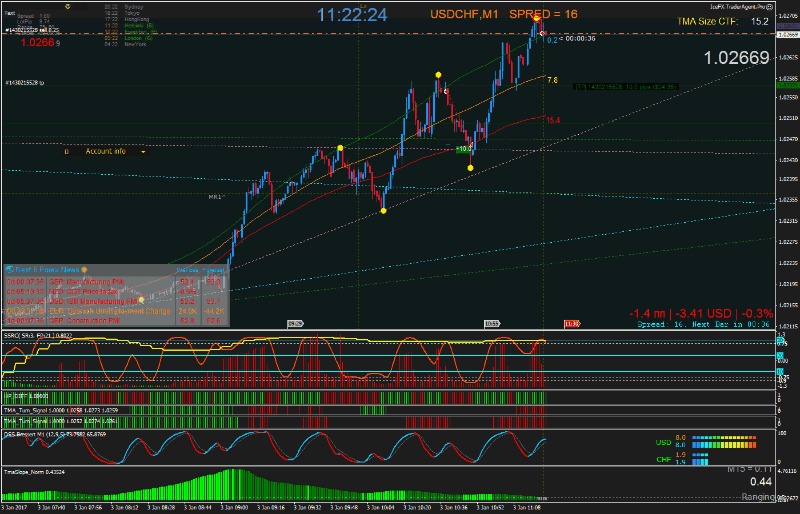The width and height of the screenshot is (800, 514).
Task: Select the GBP Manufacturing PMI news row
Action: pos(116,282)
